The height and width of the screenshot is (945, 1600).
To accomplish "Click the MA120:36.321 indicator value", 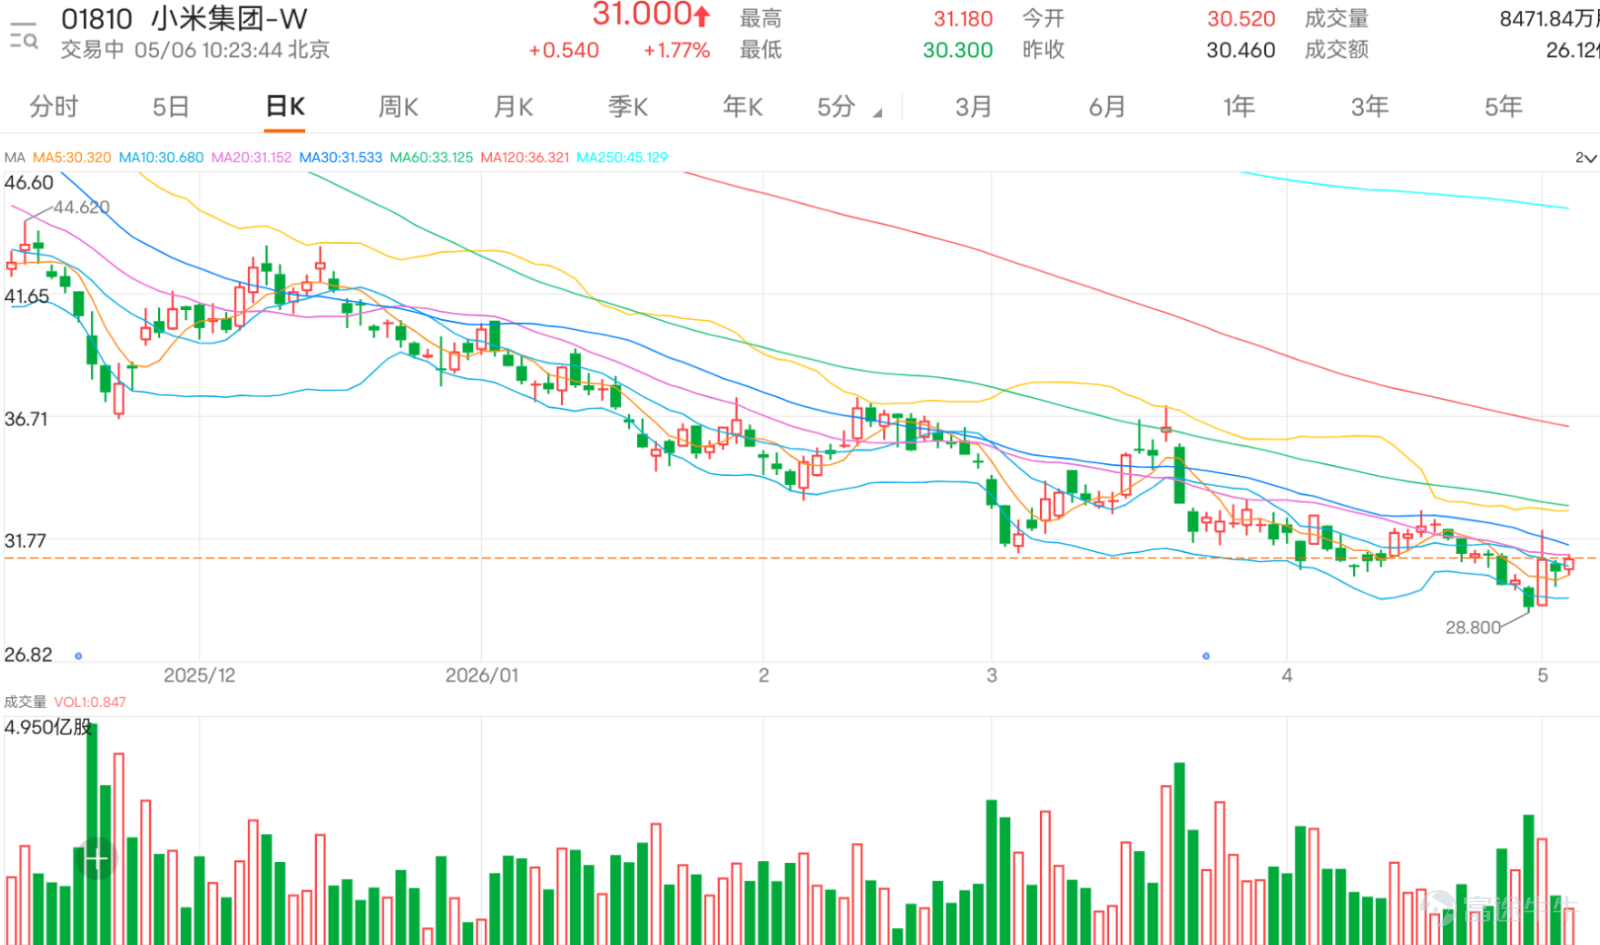I will coord(525,157).
